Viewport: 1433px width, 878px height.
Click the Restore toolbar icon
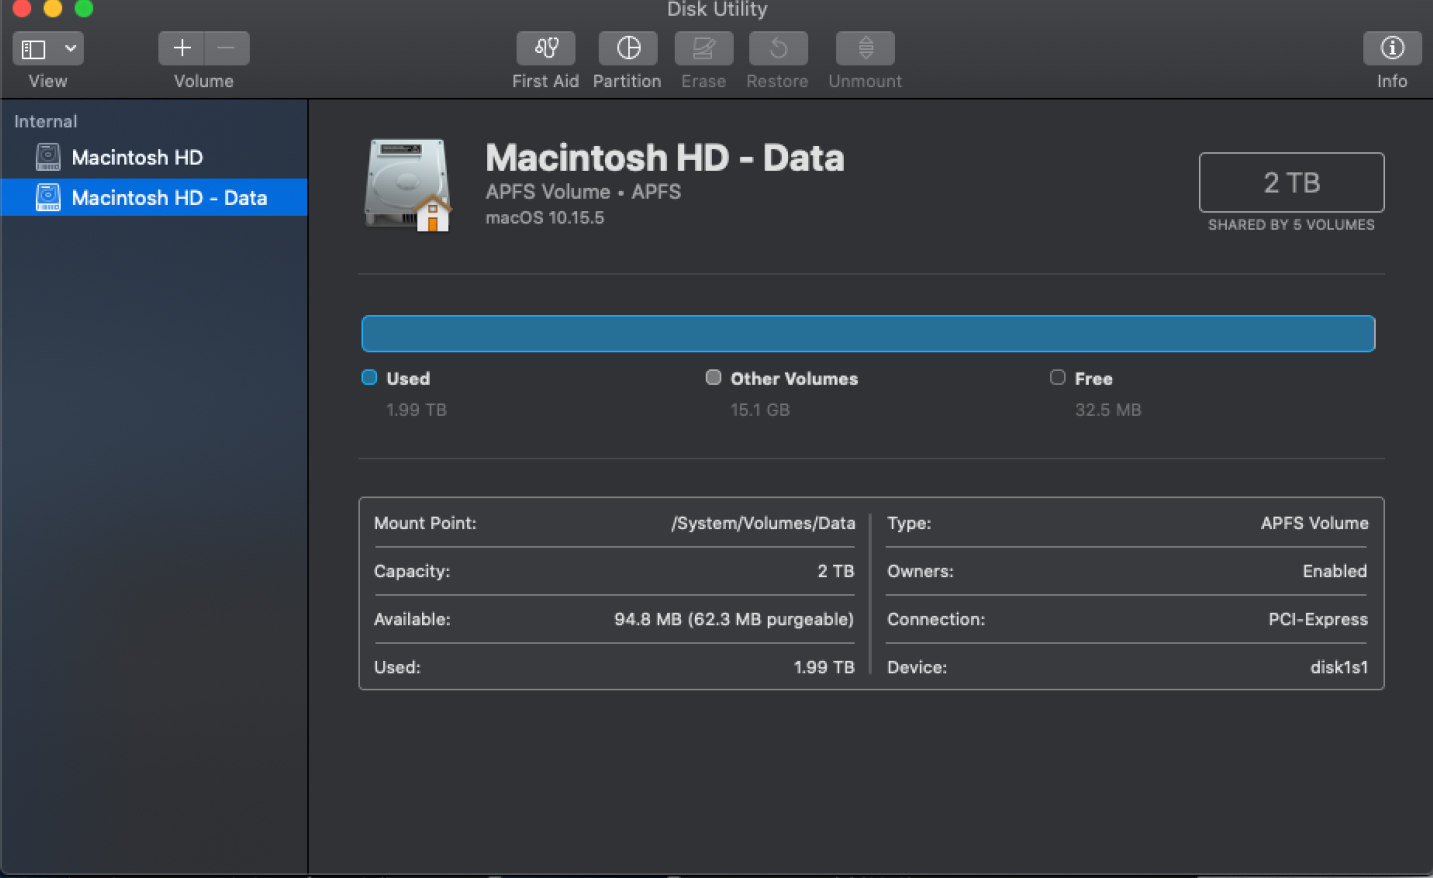tap(778, 48)
